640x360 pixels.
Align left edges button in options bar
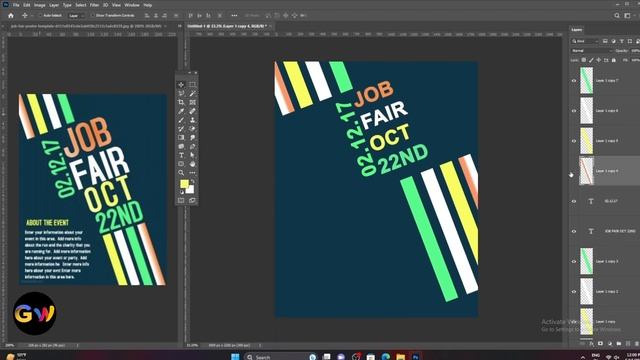(147, 16)
